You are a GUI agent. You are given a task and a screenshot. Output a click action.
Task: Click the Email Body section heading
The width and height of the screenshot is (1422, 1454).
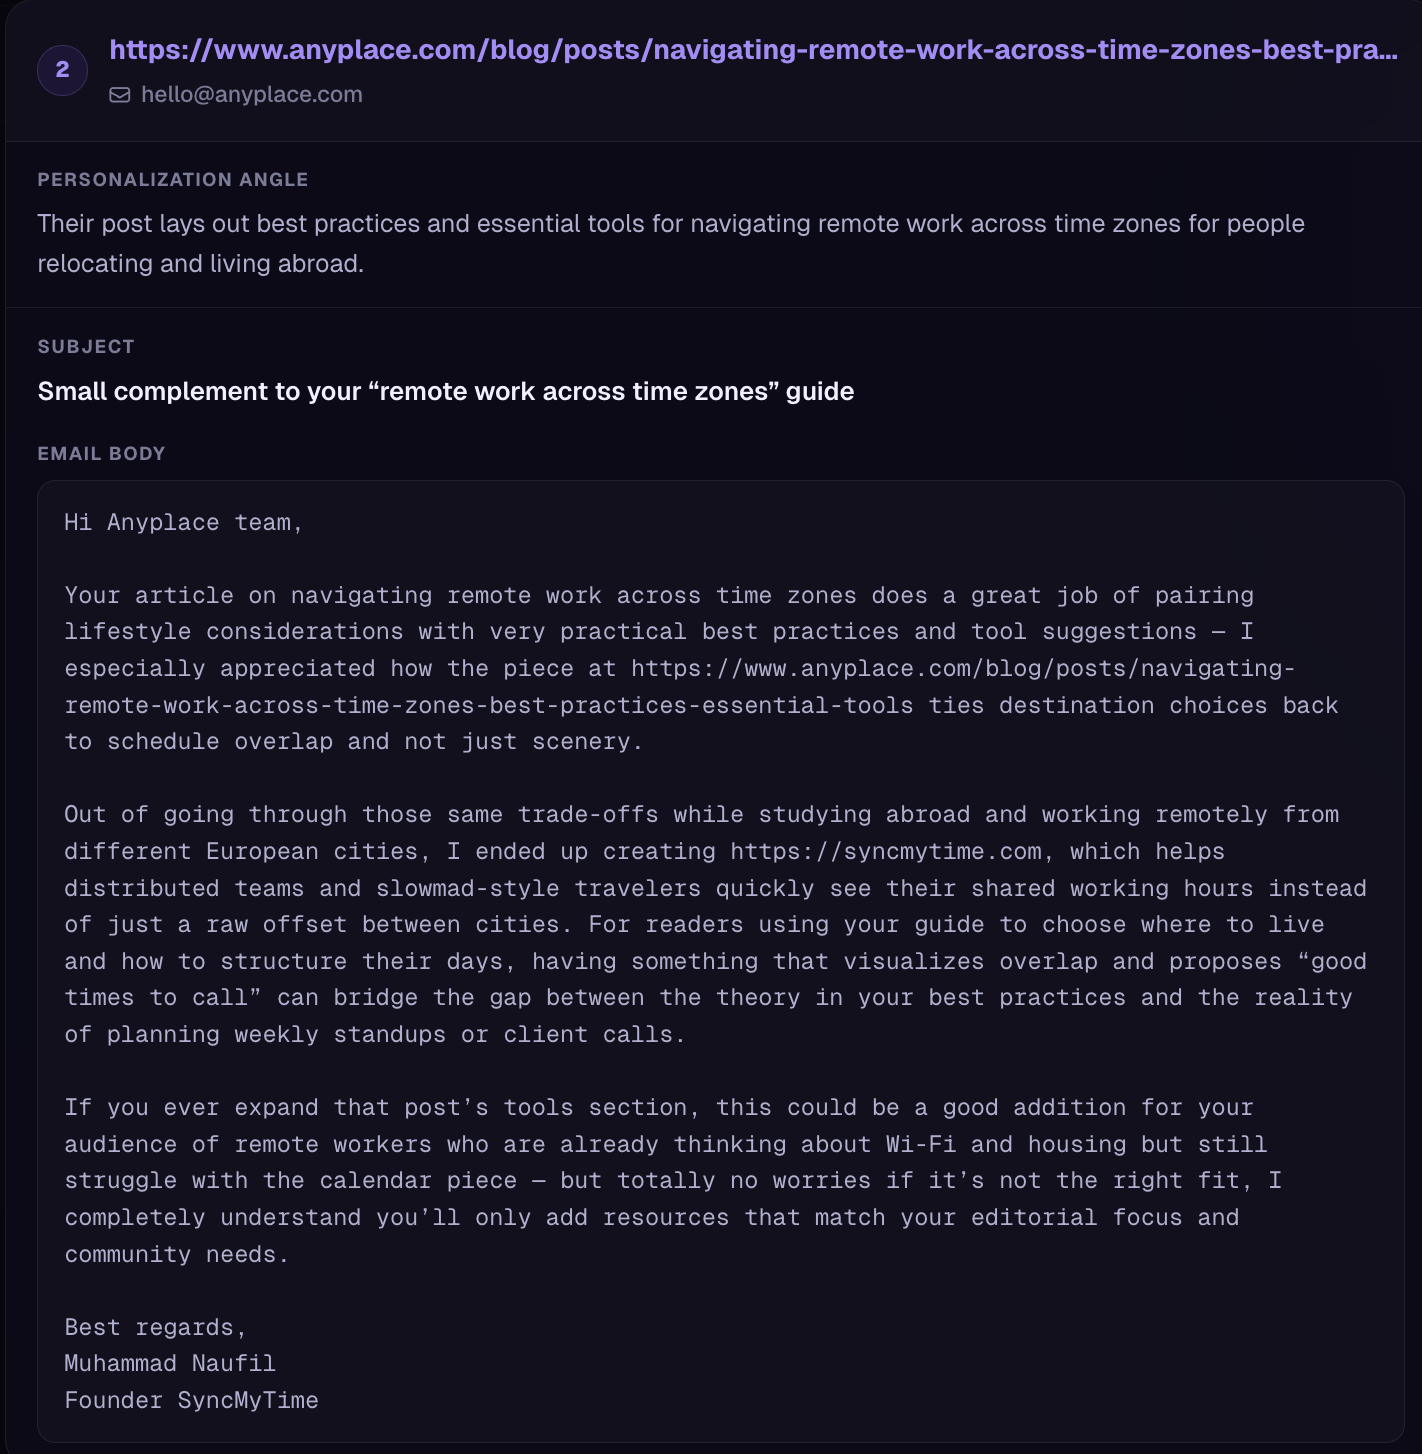pos(101,454)
